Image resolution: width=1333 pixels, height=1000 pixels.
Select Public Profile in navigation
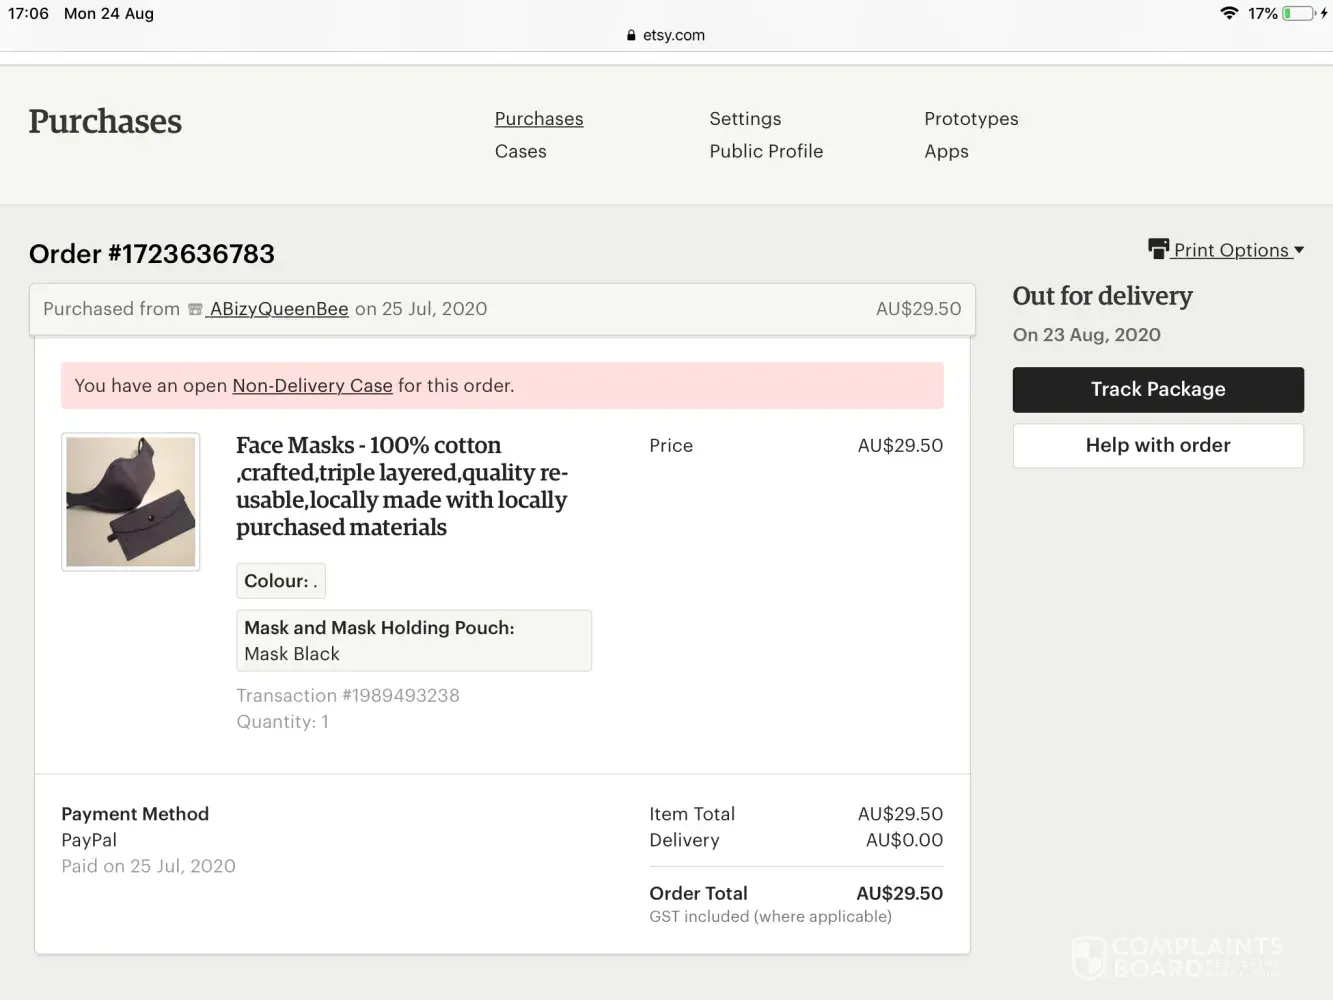click(766, 152)
